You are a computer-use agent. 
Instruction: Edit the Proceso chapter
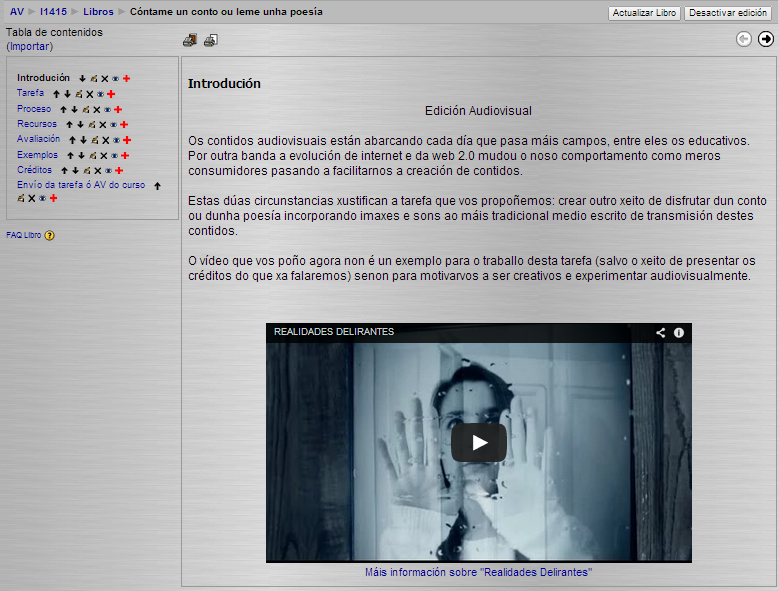pyautogui.click(x=85, y=110)
